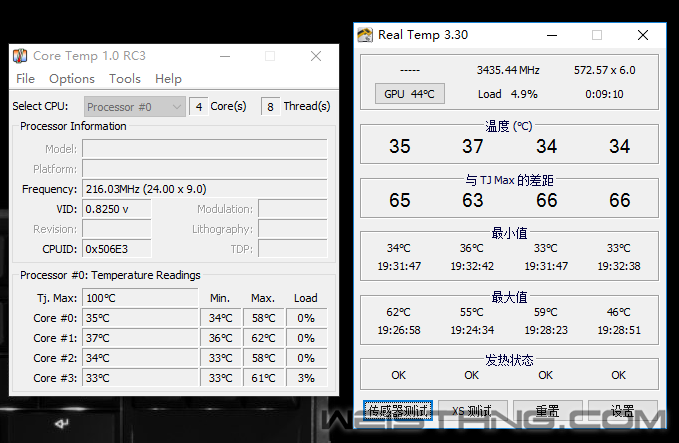Click the temperature reading 37 in Real Temp
Image resolution: width=679 pixels, height=443 pixels.
(x=472, y=146)
